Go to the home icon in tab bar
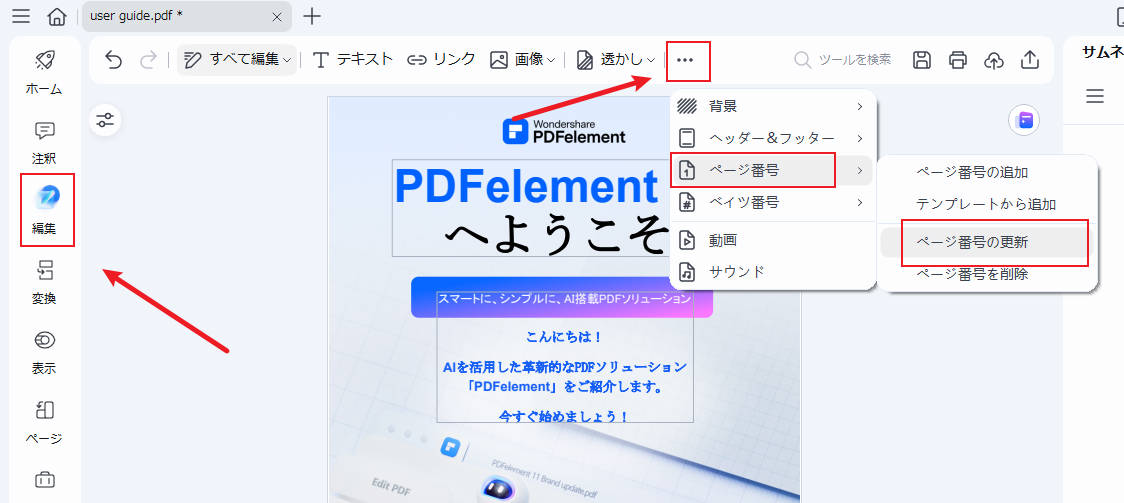Viewport: 1124px width, 503px height. click(57, 16)
